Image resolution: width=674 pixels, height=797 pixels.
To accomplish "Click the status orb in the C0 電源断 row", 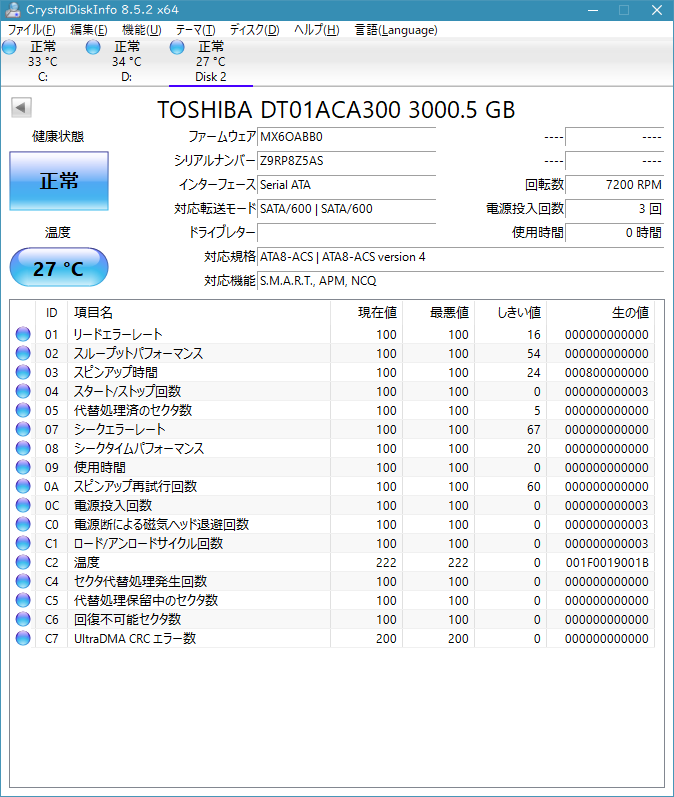I will 23,524.
